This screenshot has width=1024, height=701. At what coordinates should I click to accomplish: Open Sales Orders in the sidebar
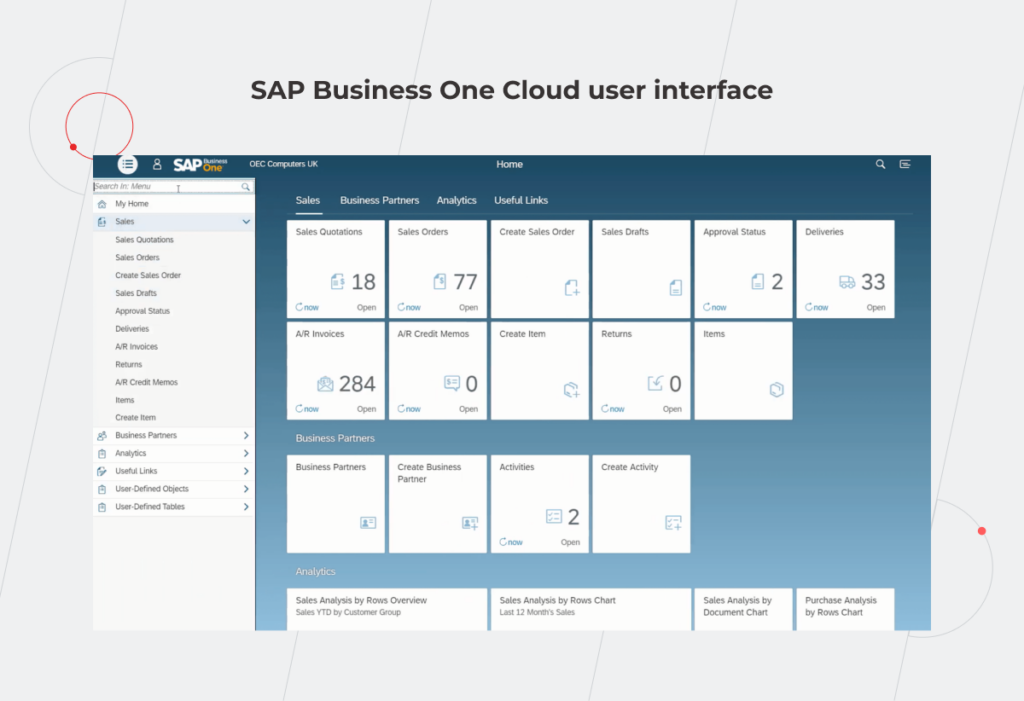pos(137,258)
